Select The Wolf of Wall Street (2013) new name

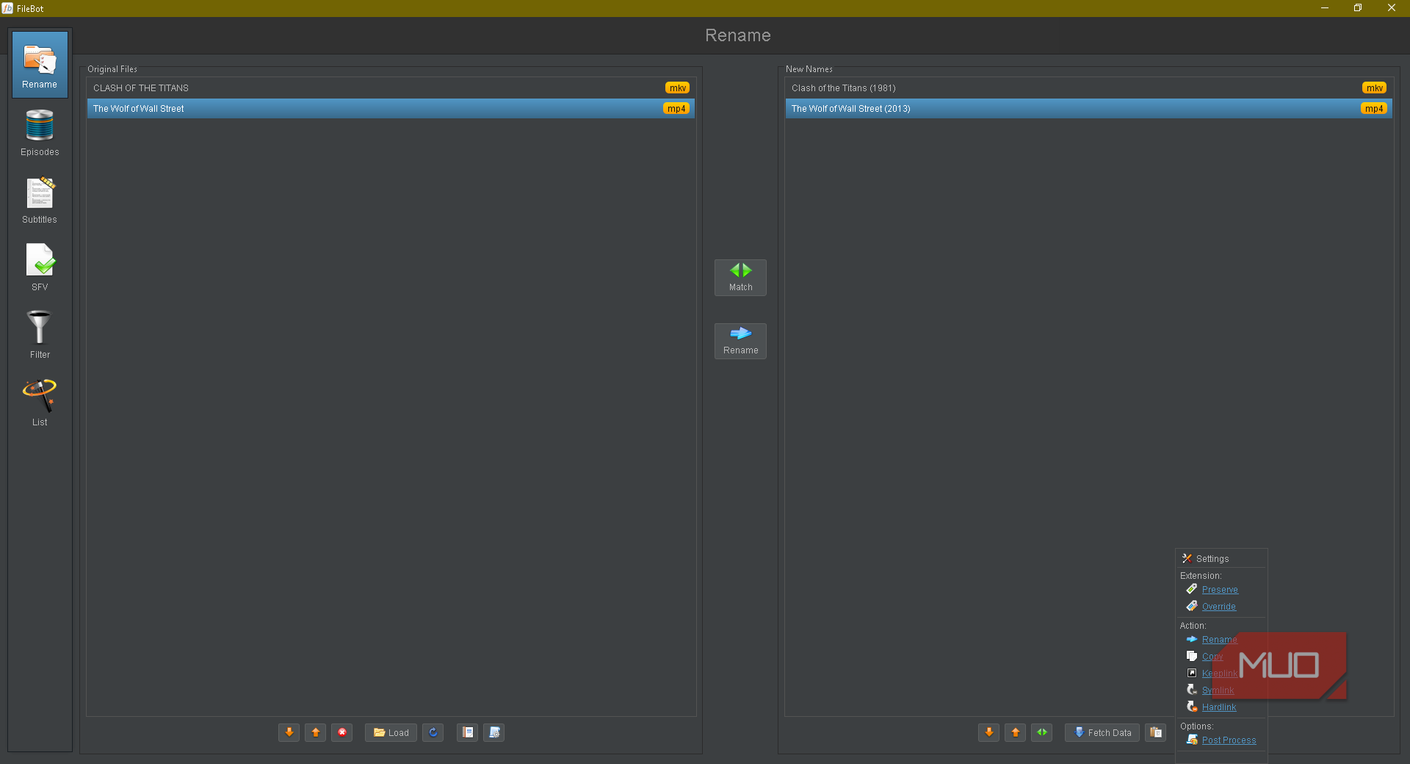tap(1089, 108)
